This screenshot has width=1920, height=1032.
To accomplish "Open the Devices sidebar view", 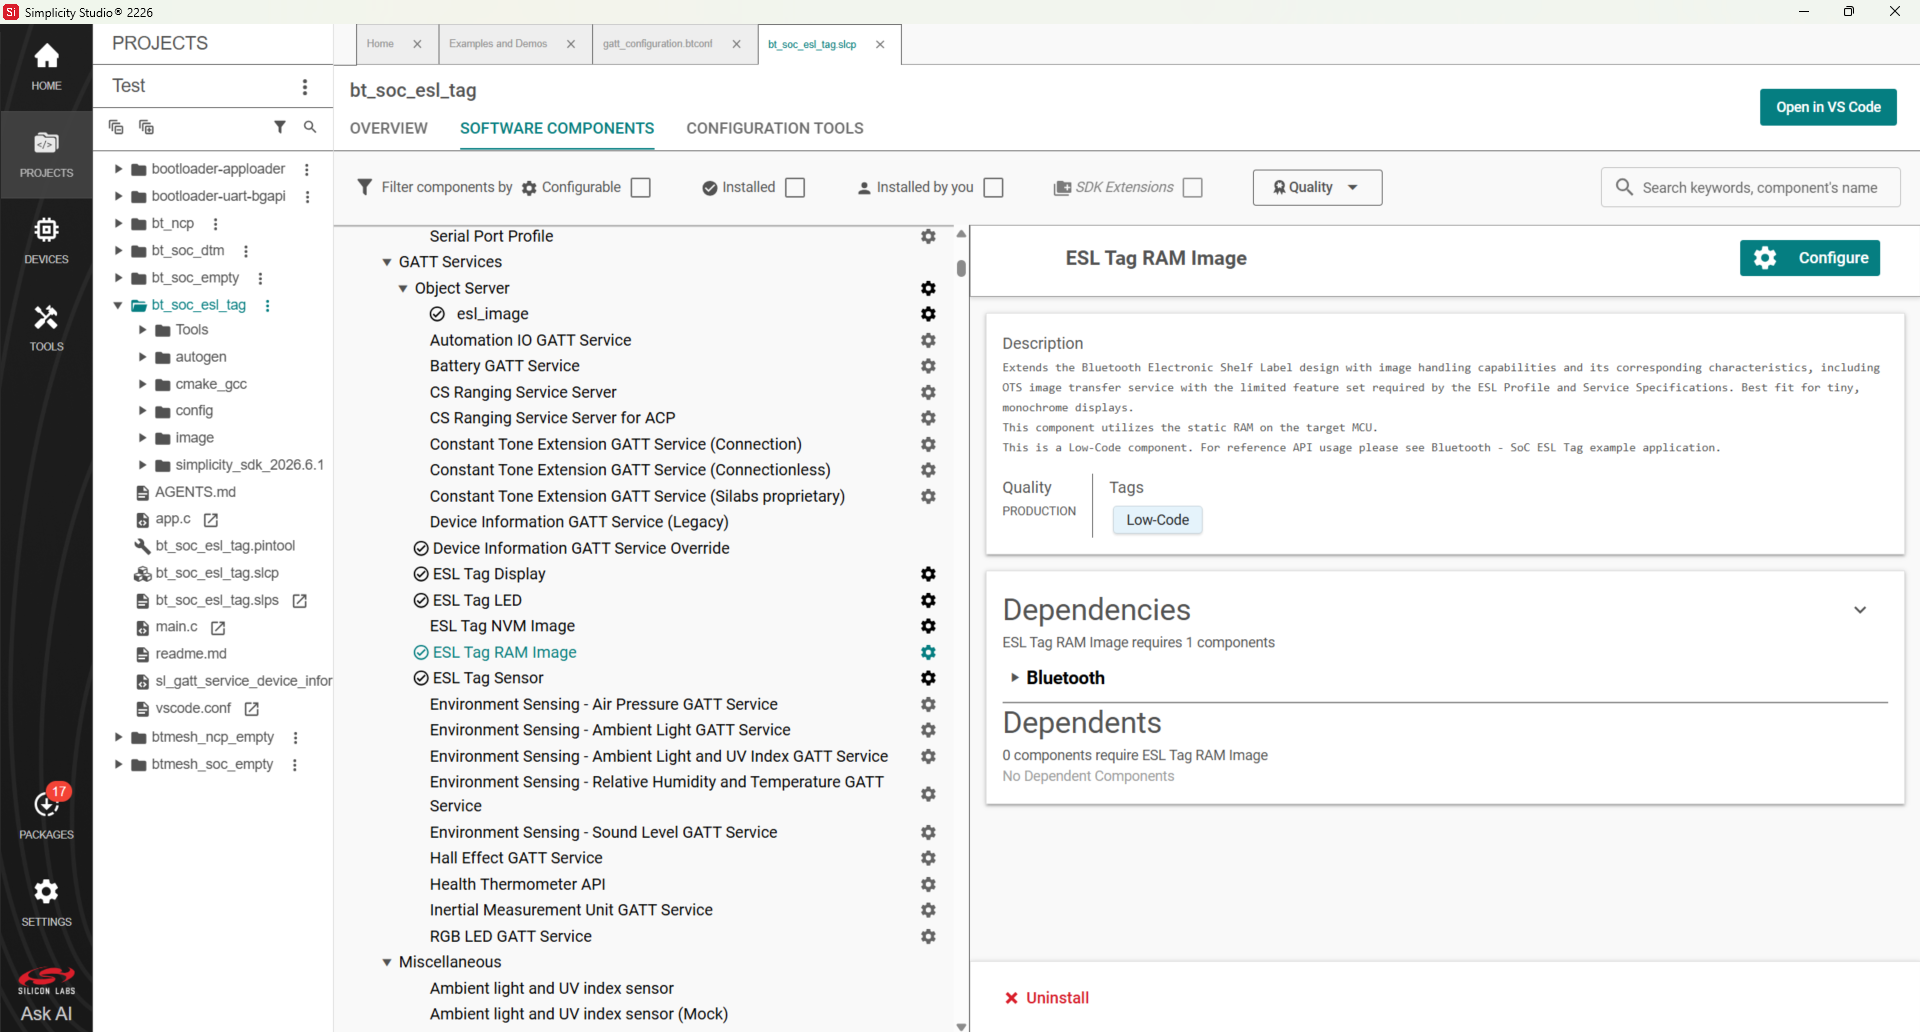I will coord(46,241).
